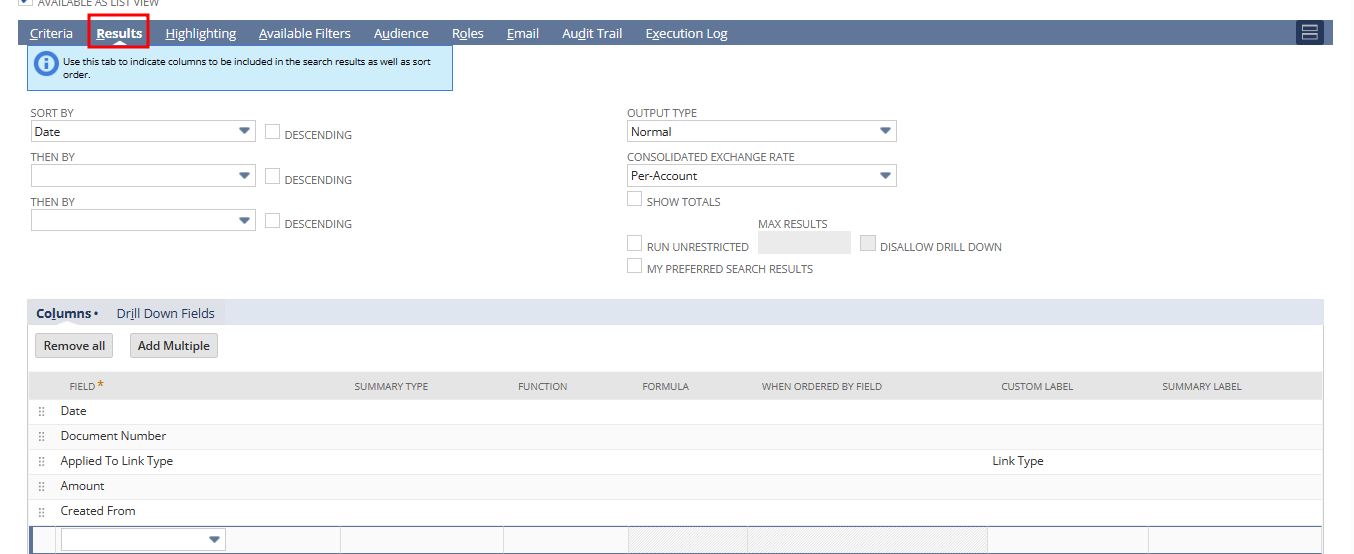Open the Highlighting tab
Image resolution: width=1354 pixels, height=554 pixels.
click(201, 33)
